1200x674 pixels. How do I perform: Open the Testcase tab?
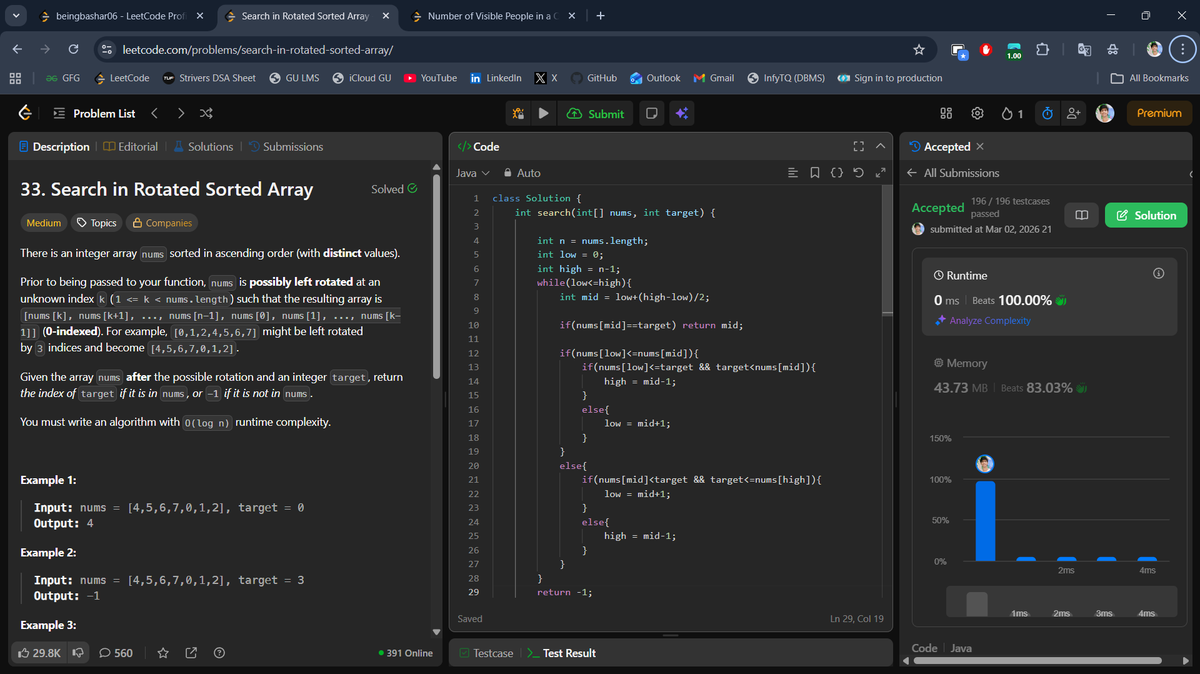pyautogui.click(x=486, y=653)
